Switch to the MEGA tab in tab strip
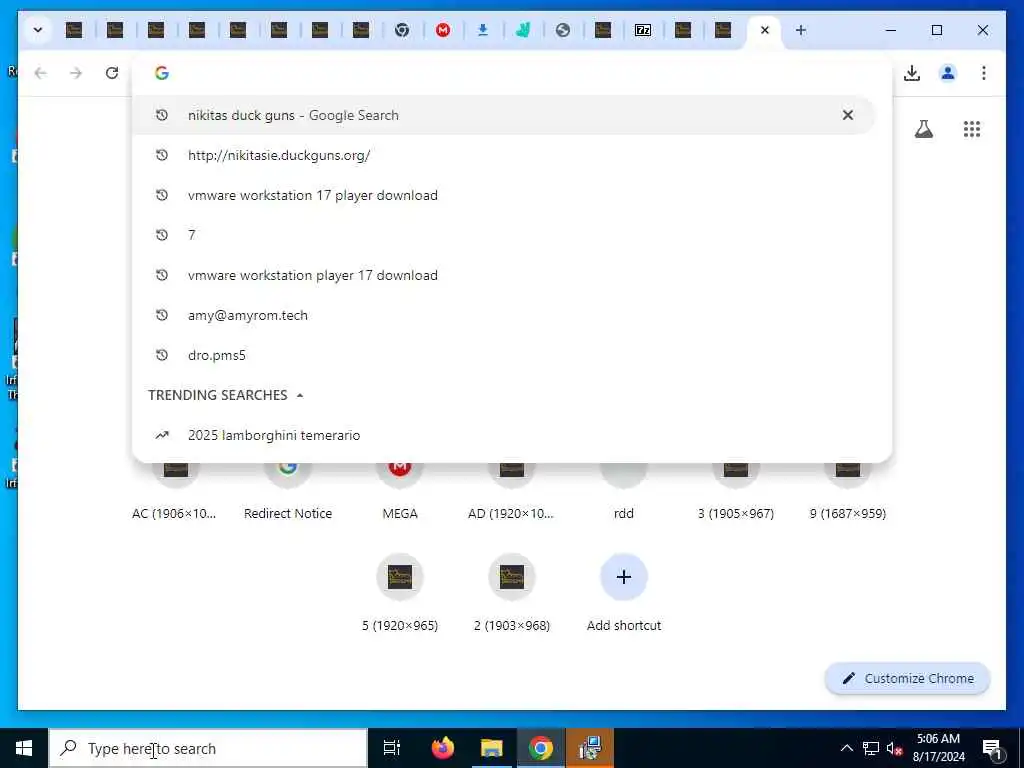Viewport: 1024px width, 768px height. pos(443,30)
